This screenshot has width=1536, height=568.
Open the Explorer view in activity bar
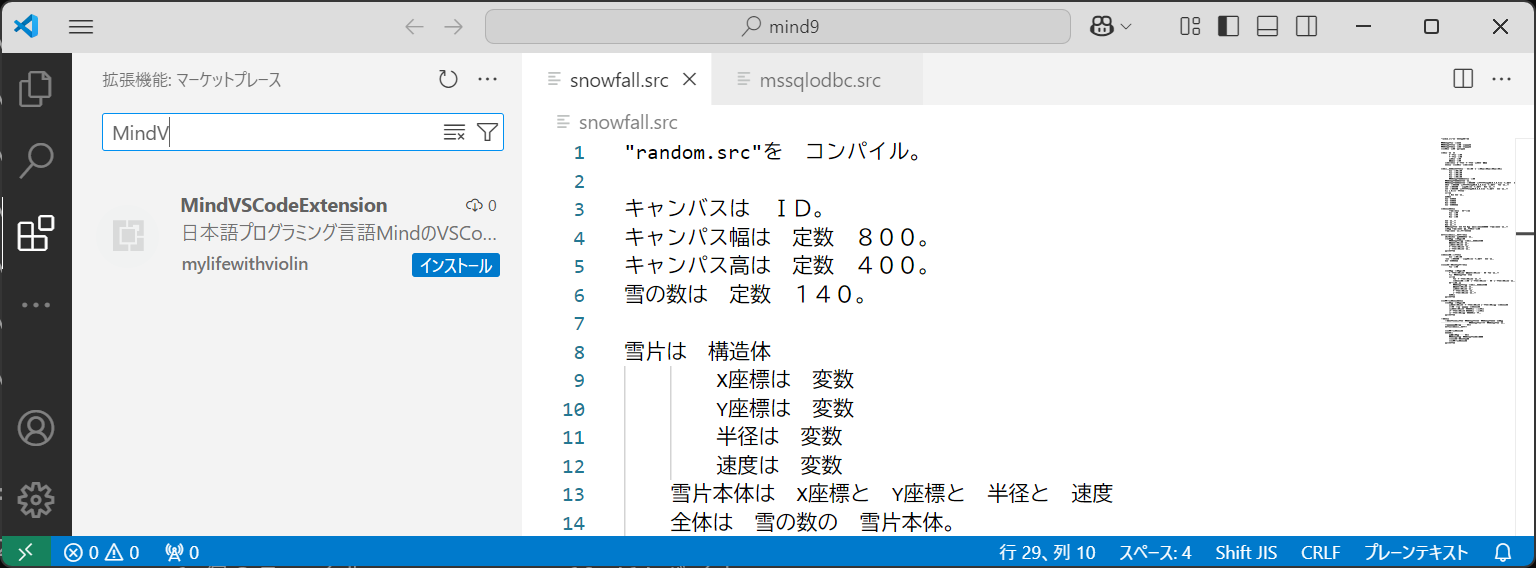point(36,88)
